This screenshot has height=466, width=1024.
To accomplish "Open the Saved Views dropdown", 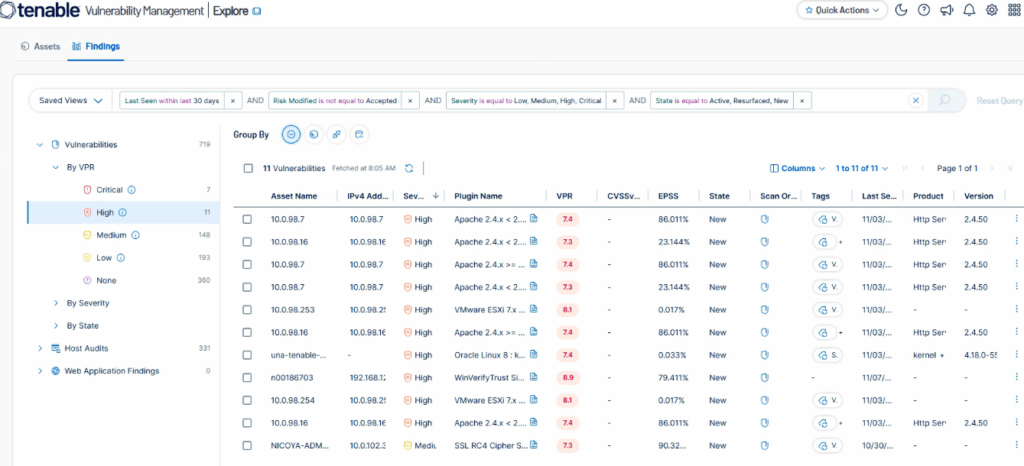I will click(70, 101).
